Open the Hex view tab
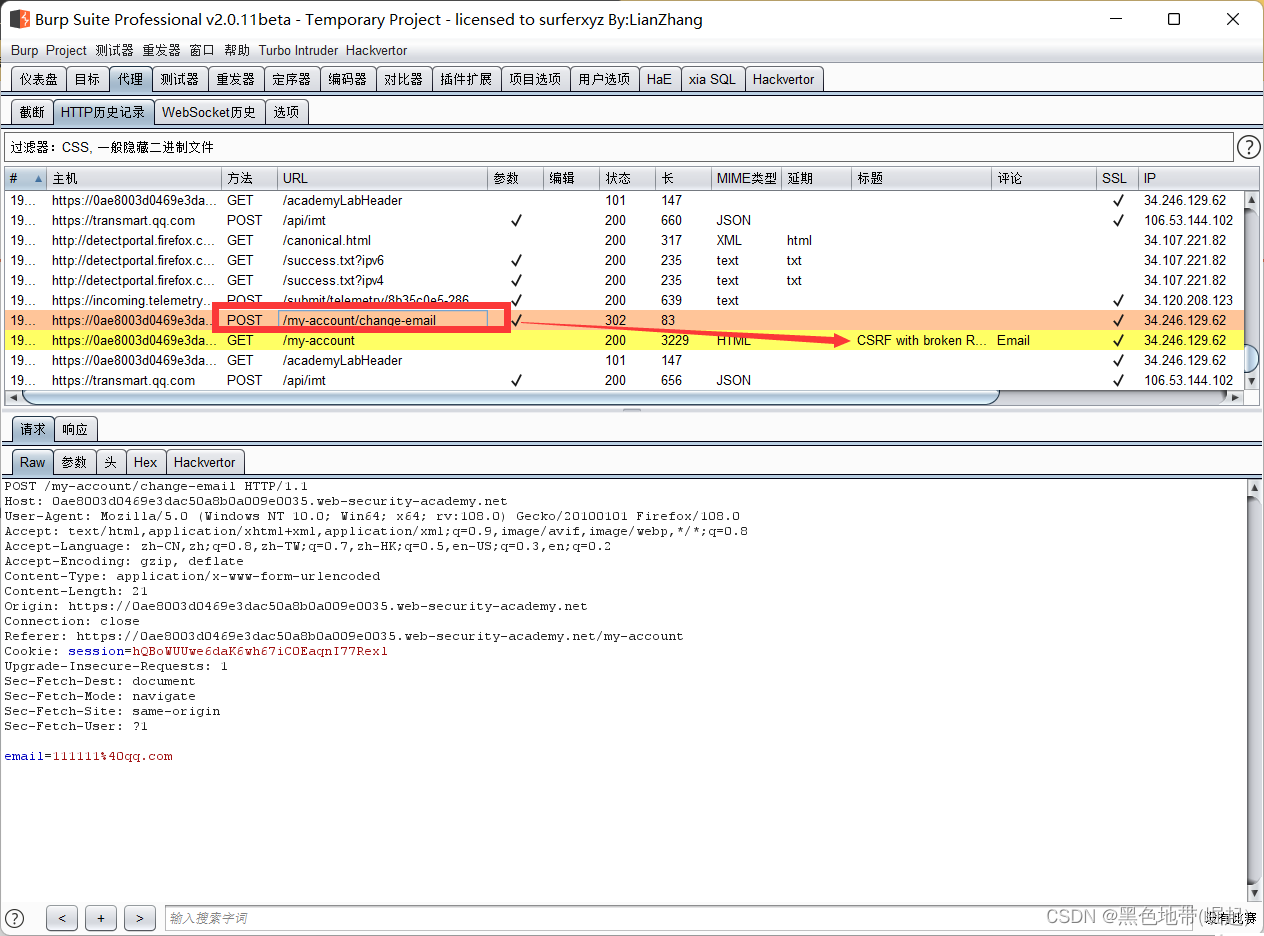 pyautogui.click(x=145, y=462)
